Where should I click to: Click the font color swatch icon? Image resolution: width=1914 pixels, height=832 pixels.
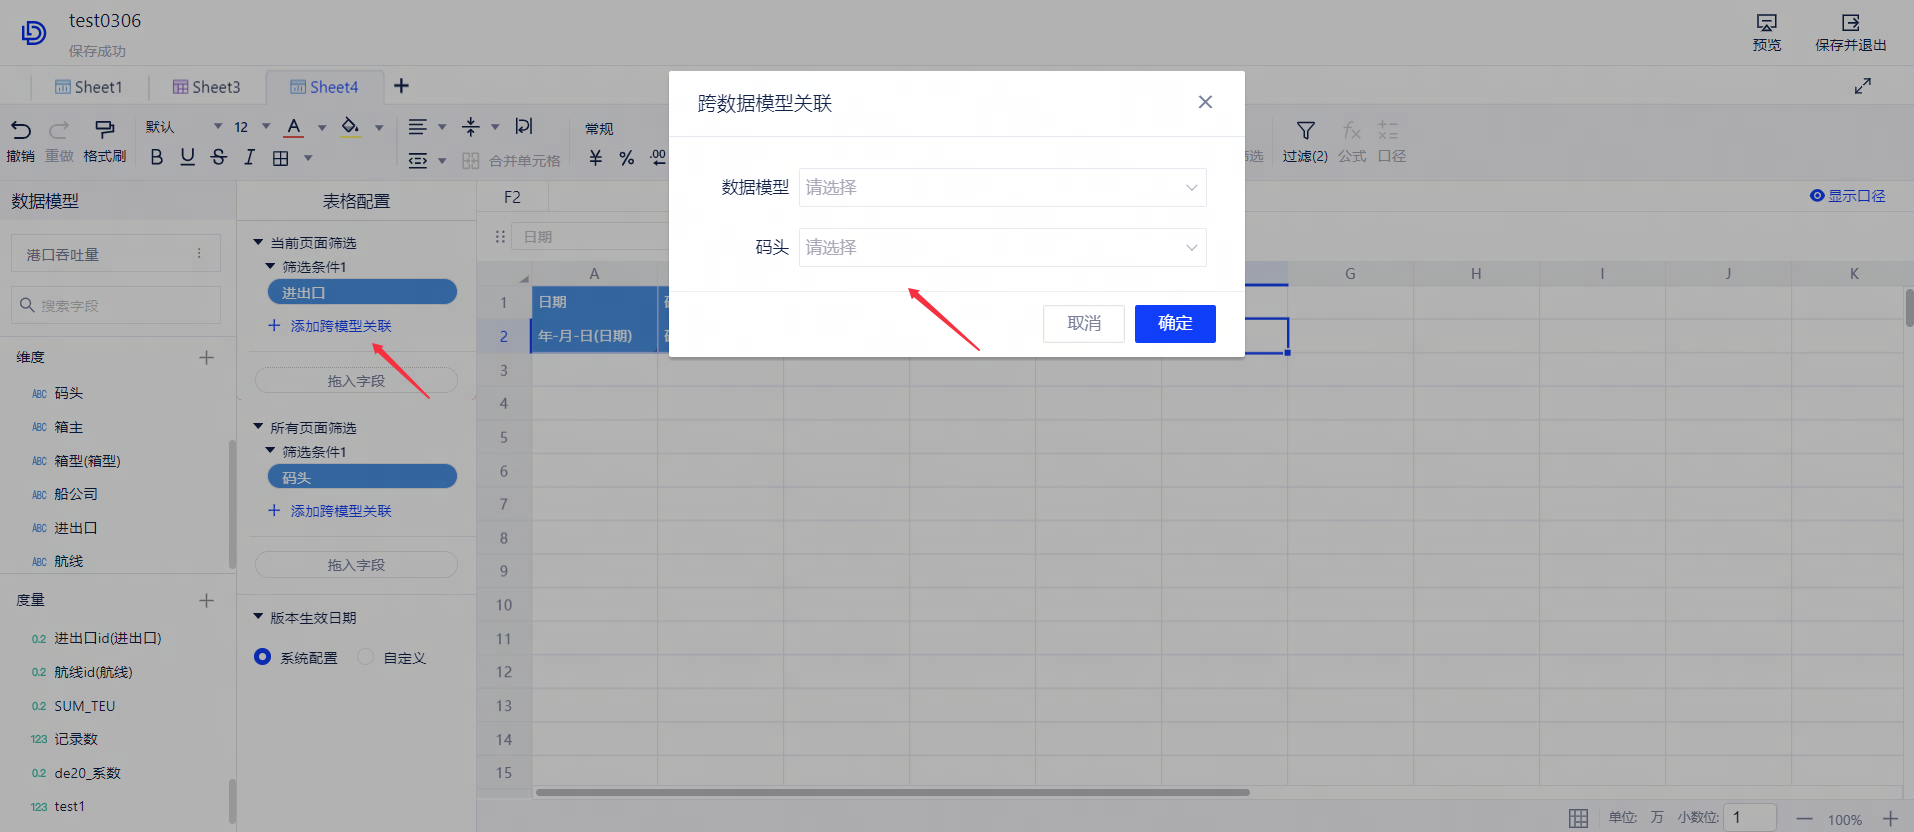[294, 128]
